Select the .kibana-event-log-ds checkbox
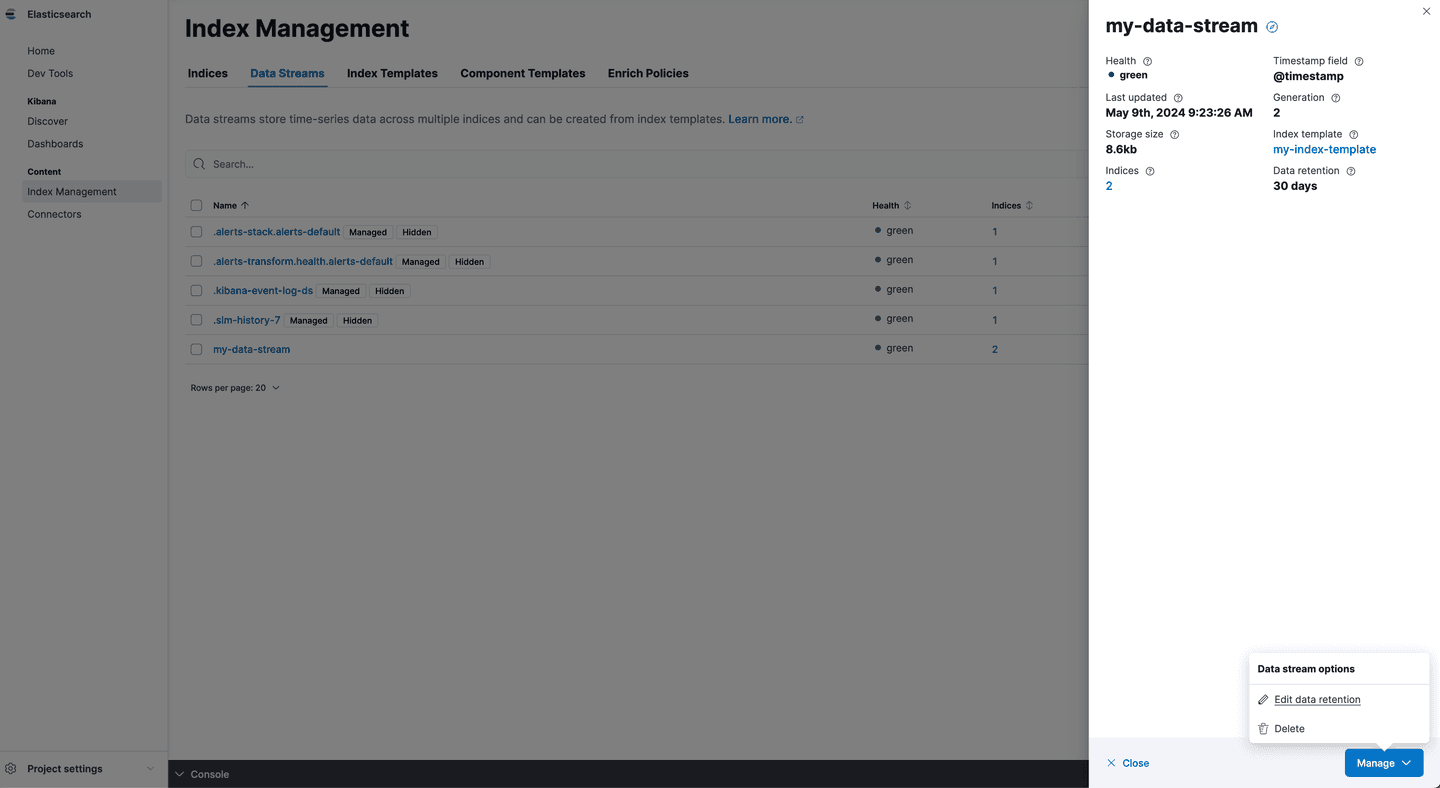Image resolution: width=1440 pixels, height=788 pixels. pos(196,291)
